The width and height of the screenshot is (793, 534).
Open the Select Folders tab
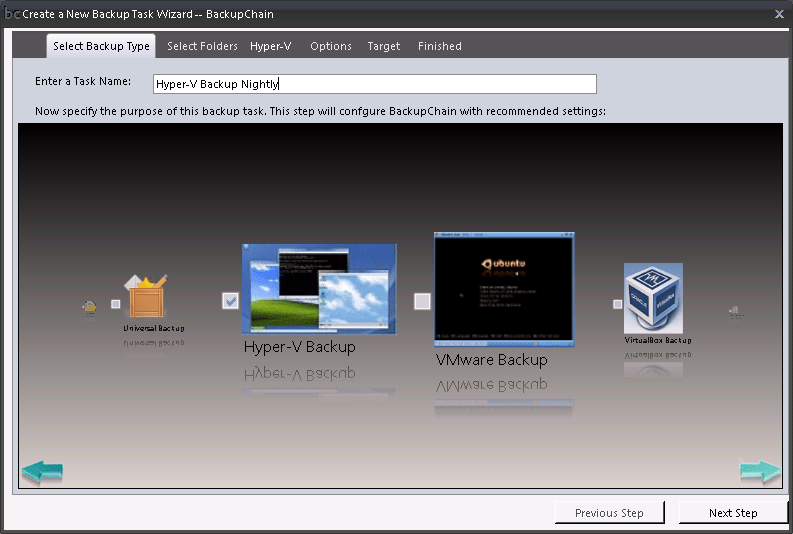tap(202, 46)
